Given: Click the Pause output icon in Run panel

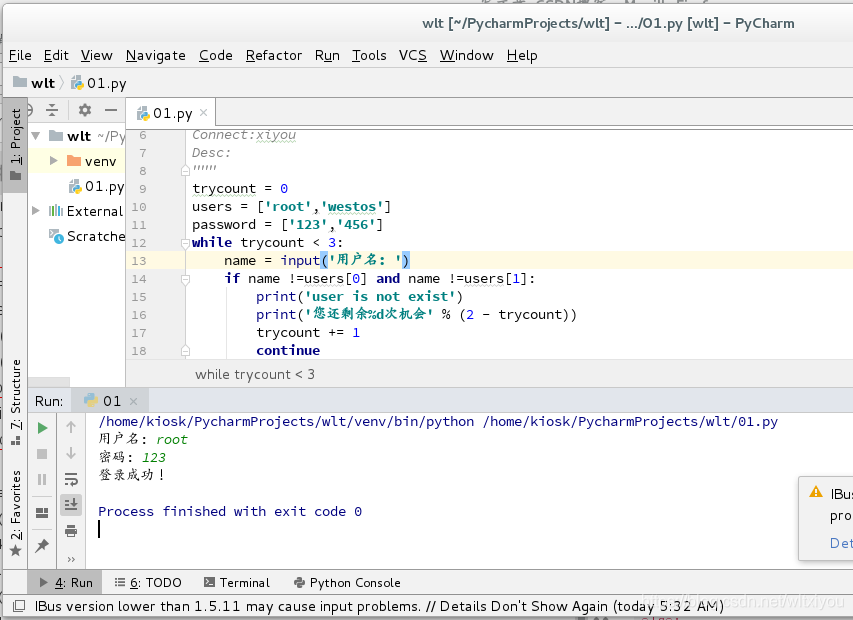Looking at the screenshot, I should (x=42, y=479).
